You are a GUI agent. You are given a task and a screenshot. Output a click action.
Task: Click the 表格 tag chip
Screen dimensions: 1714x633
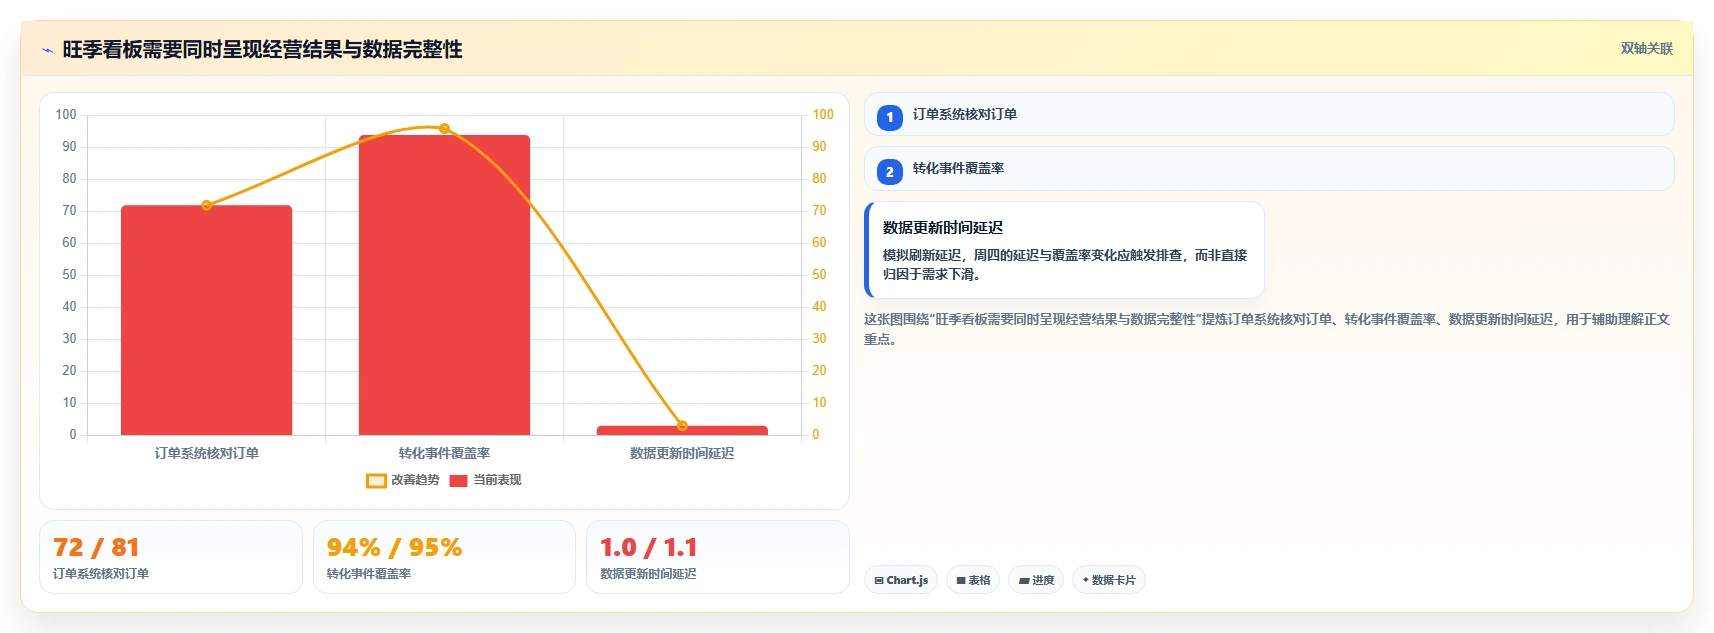pos(973,580)
